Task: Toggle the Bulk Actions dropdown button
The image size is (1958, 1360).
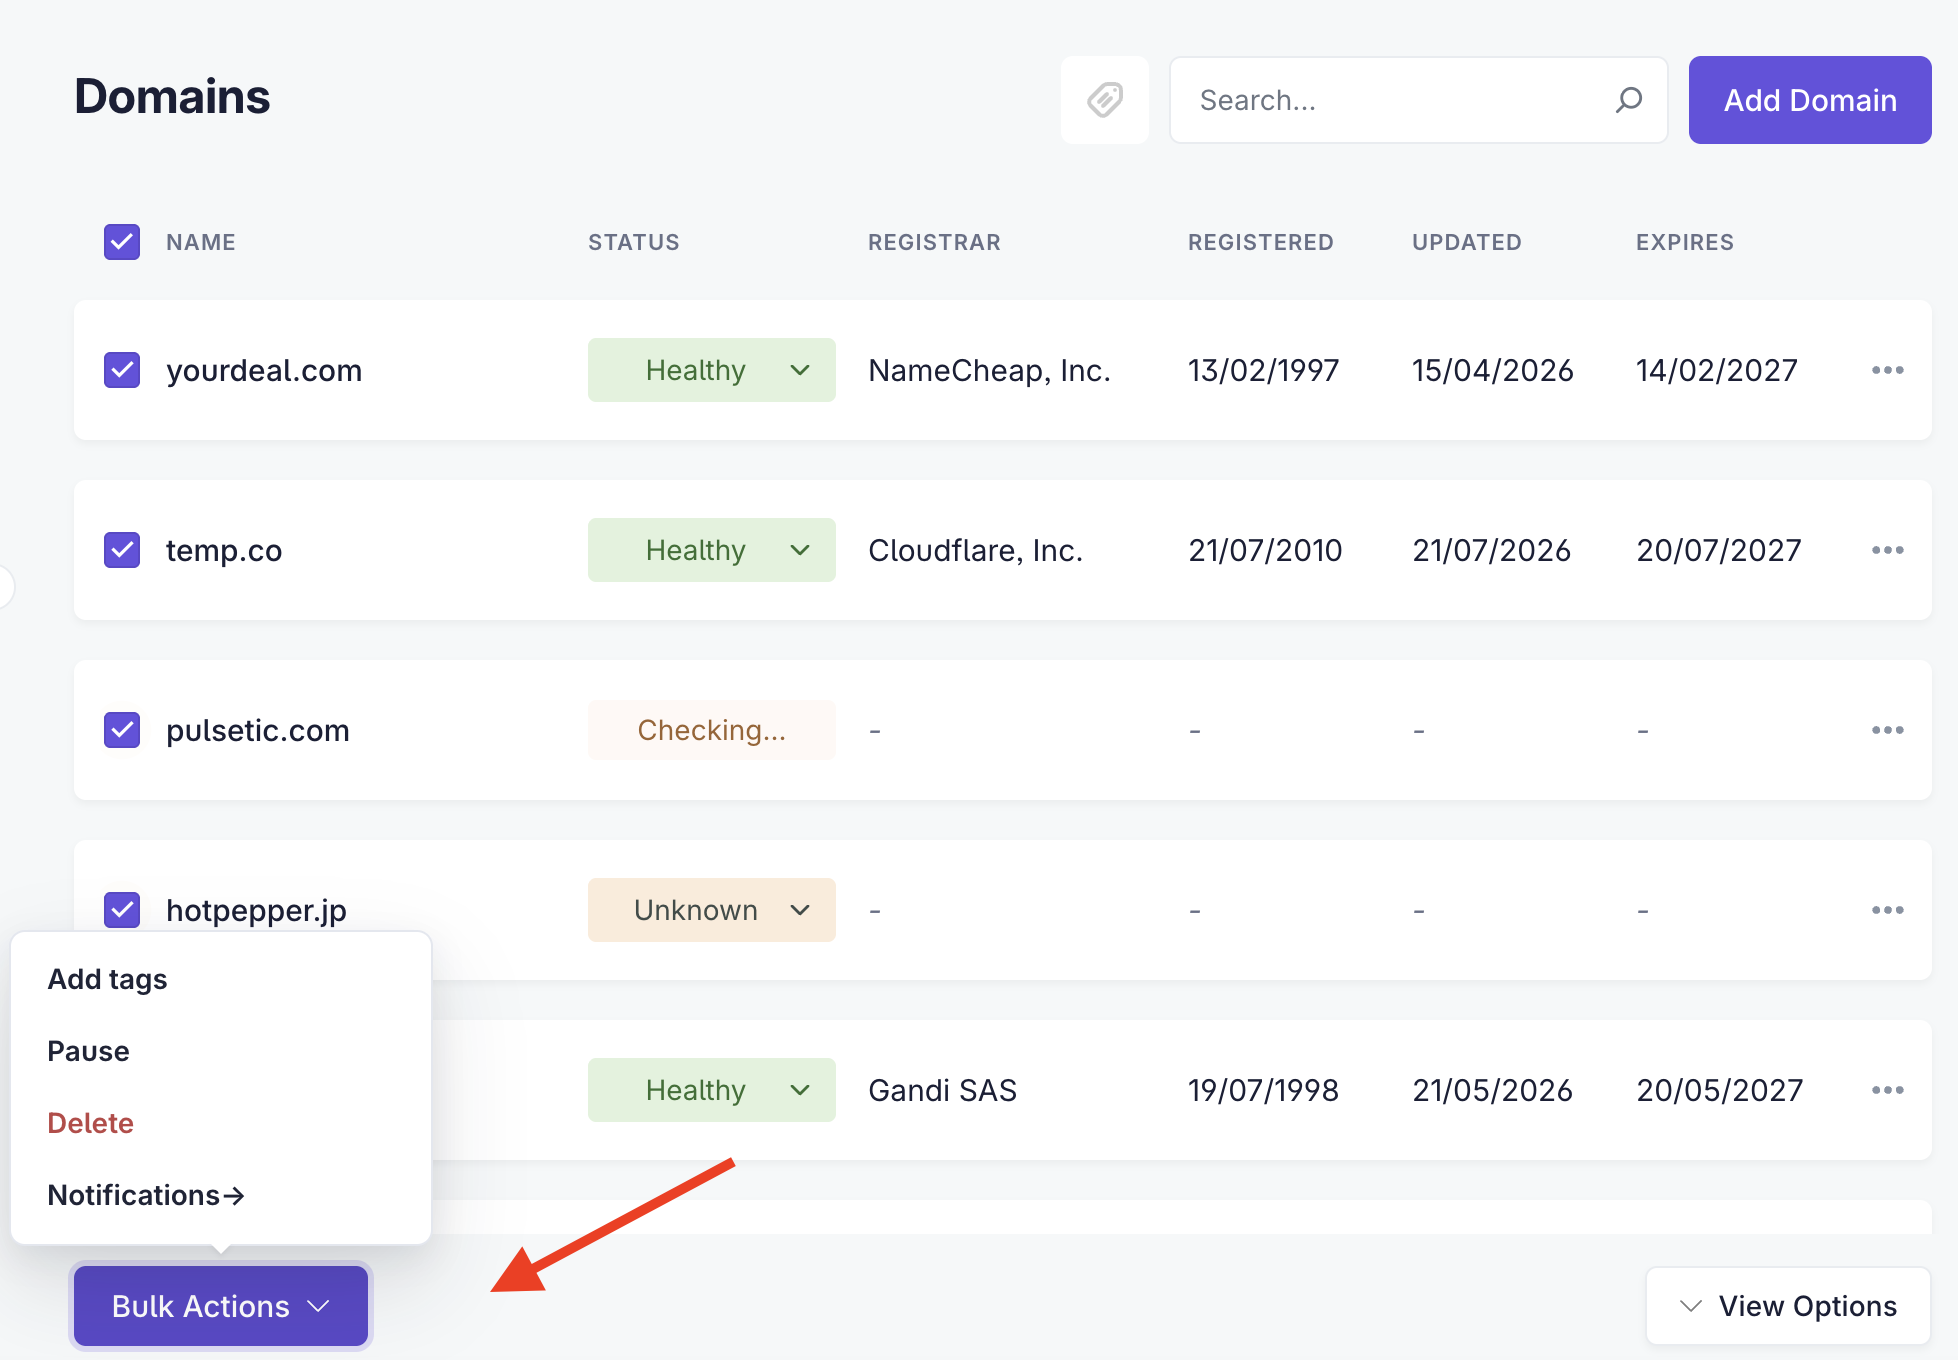Action: tap(221, 1306)
